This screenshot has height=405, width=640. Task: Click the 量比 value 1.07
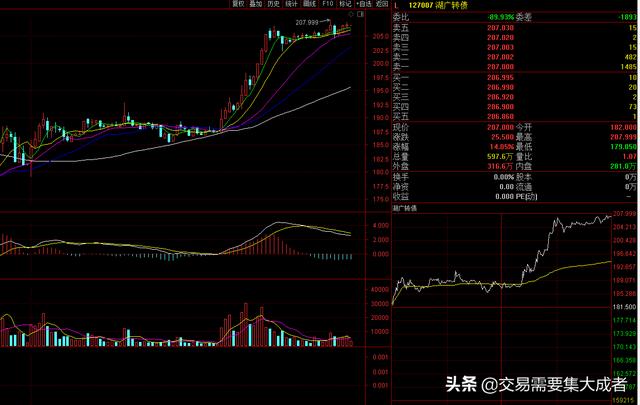(x=630, y=157)
